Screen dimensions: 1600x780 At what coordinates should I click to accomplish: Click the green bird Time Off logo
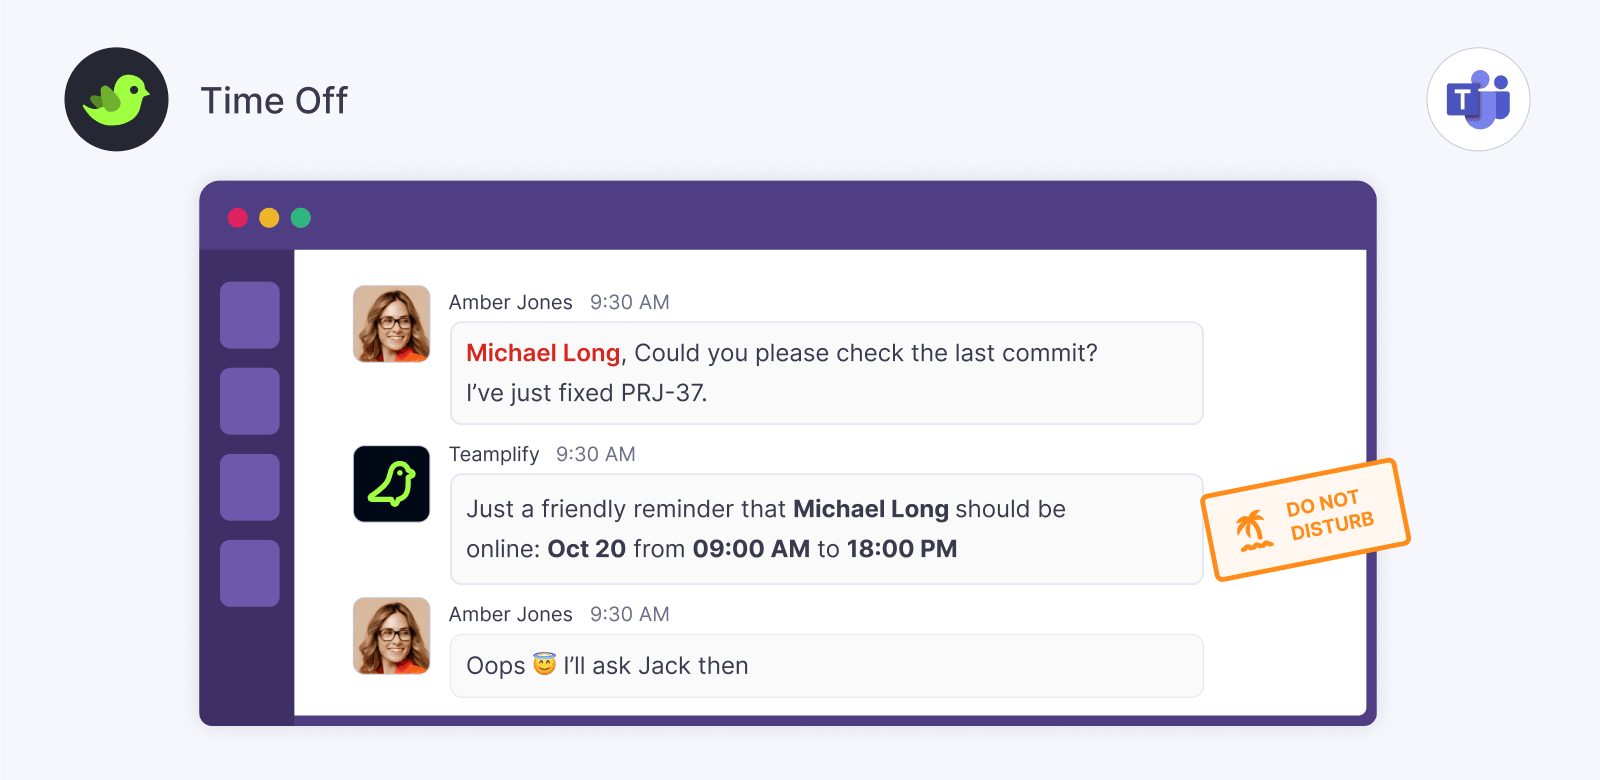click(x=116, y=100)
